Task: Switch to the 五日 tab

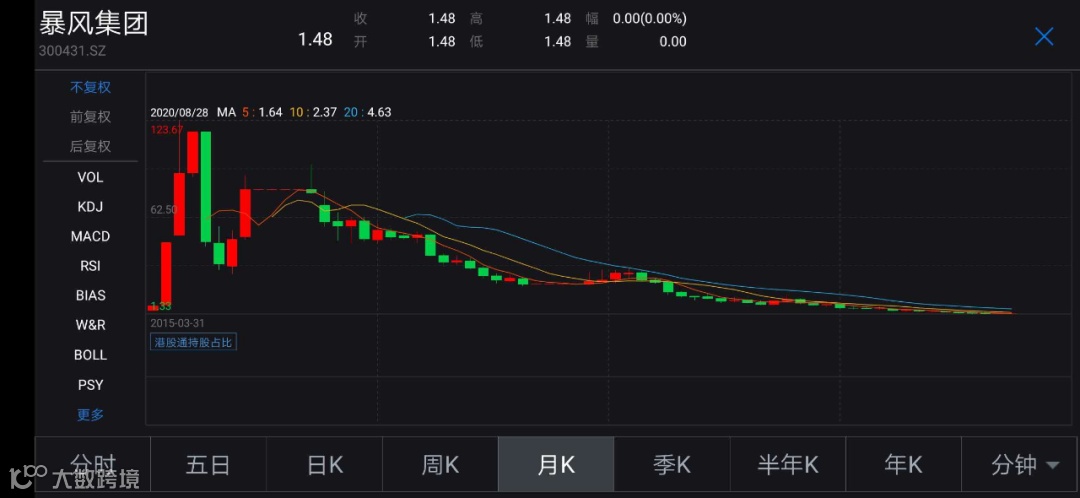Action: coord(208,465)
